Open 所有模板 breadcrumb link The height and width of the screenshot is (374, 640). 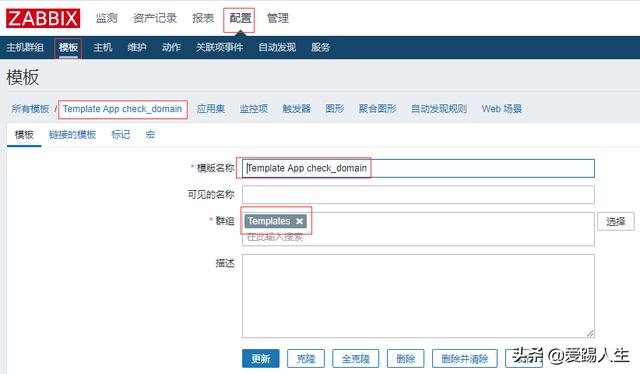tap(30, 109)
